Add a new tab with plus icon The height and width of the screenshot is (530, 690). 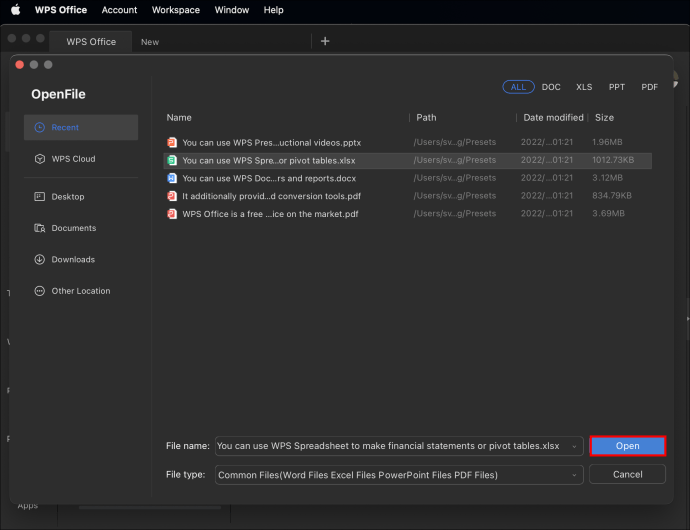pos(325,41)
